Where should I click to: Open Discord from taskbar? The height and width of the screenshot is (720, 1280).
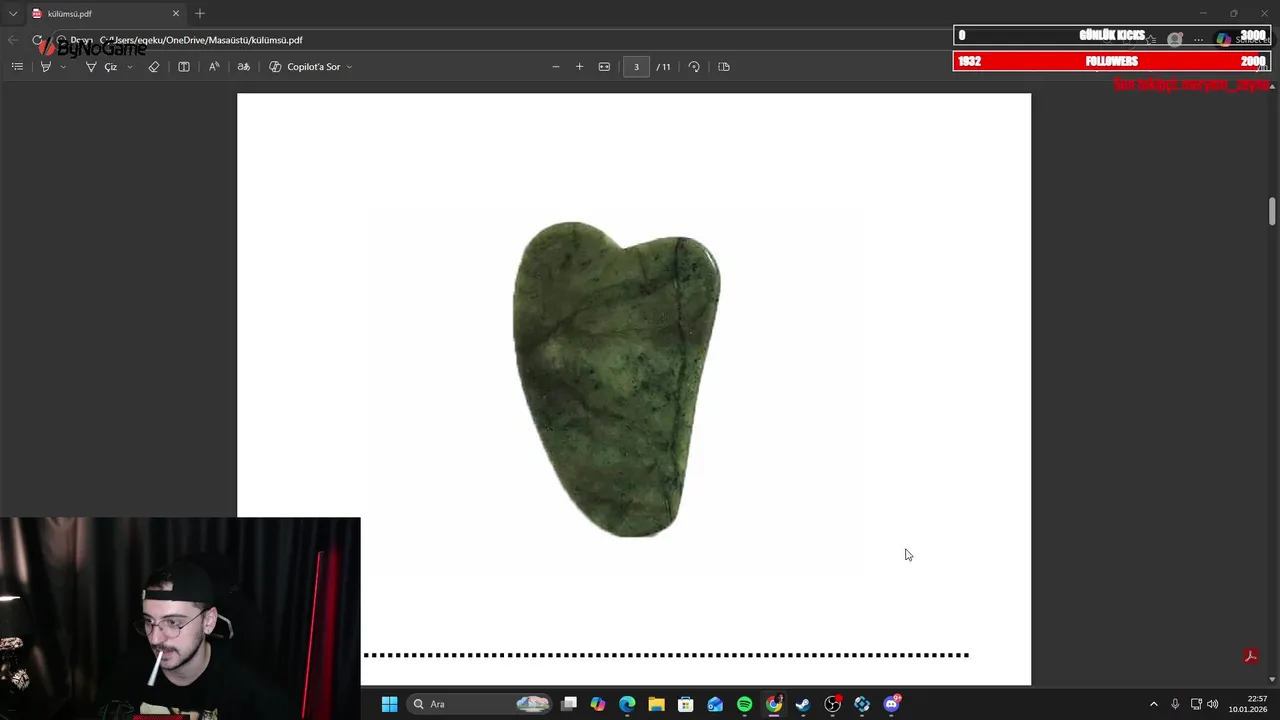pyautogui.click(x=892, y=704)
